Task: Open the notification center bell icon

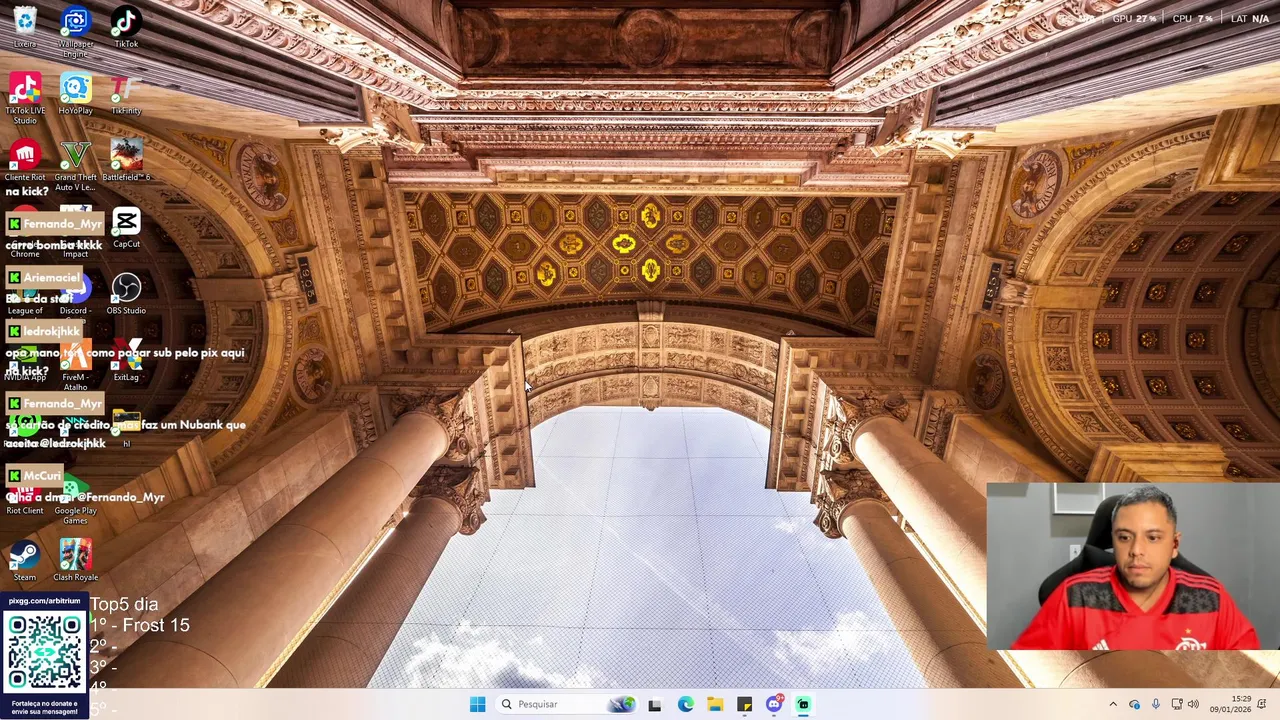Action: (x=1262, y=704)
